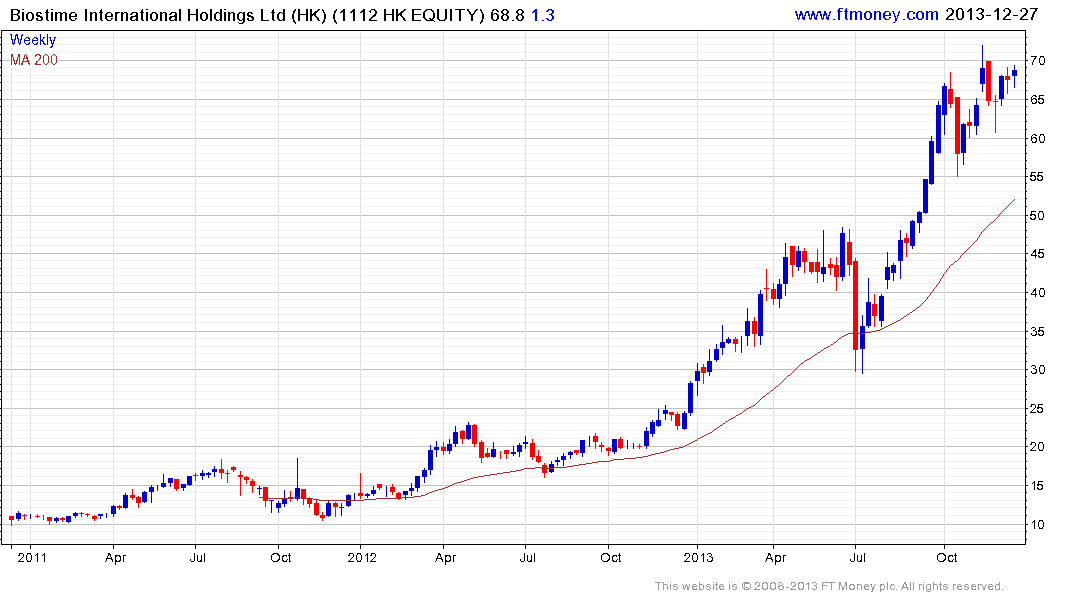Click the change value 1.3
The width and height of the screenshot is (1075, 600).
click(x=542, y=15)
